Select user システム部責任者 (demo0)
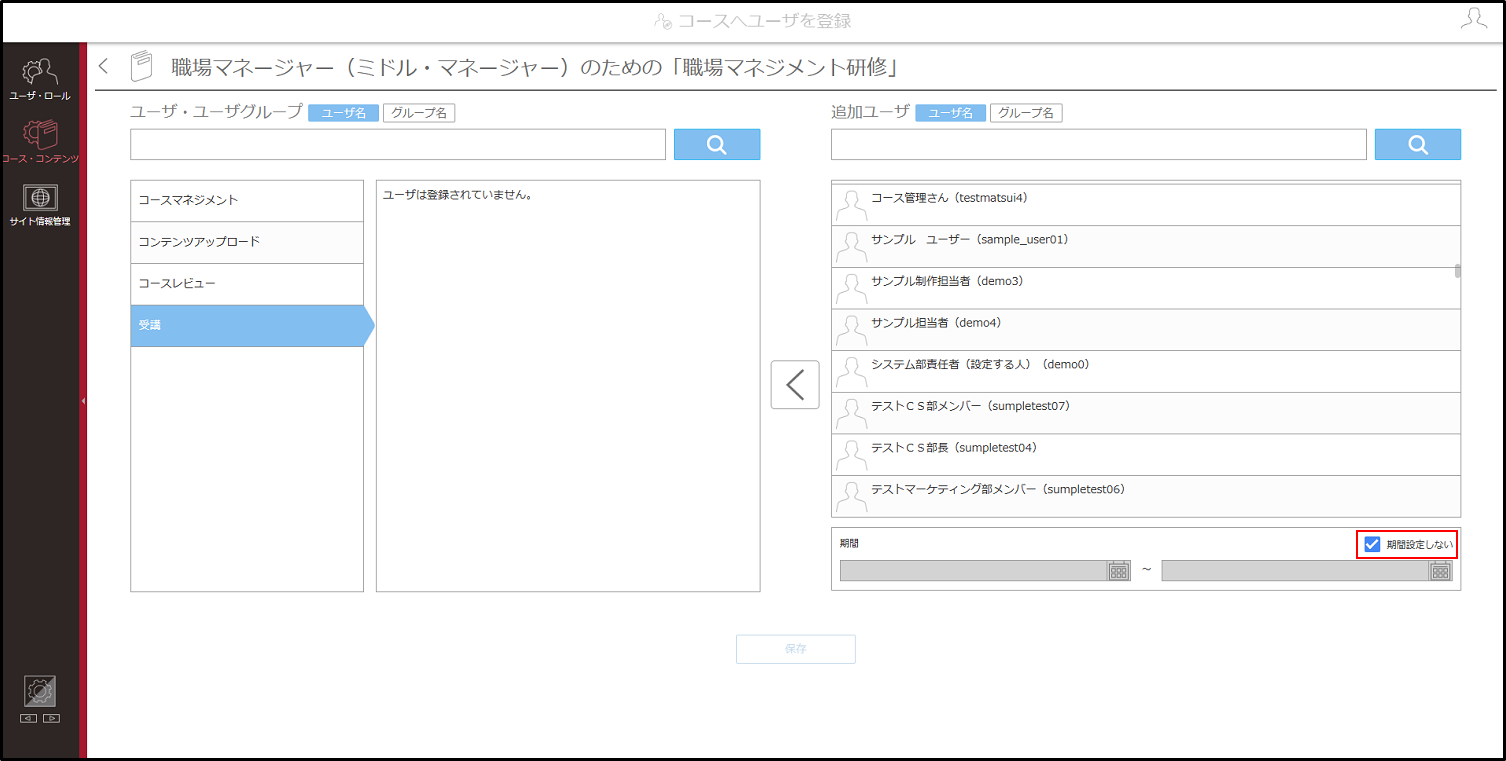This screenshot has width=1506, height=761. point(1146,372)
